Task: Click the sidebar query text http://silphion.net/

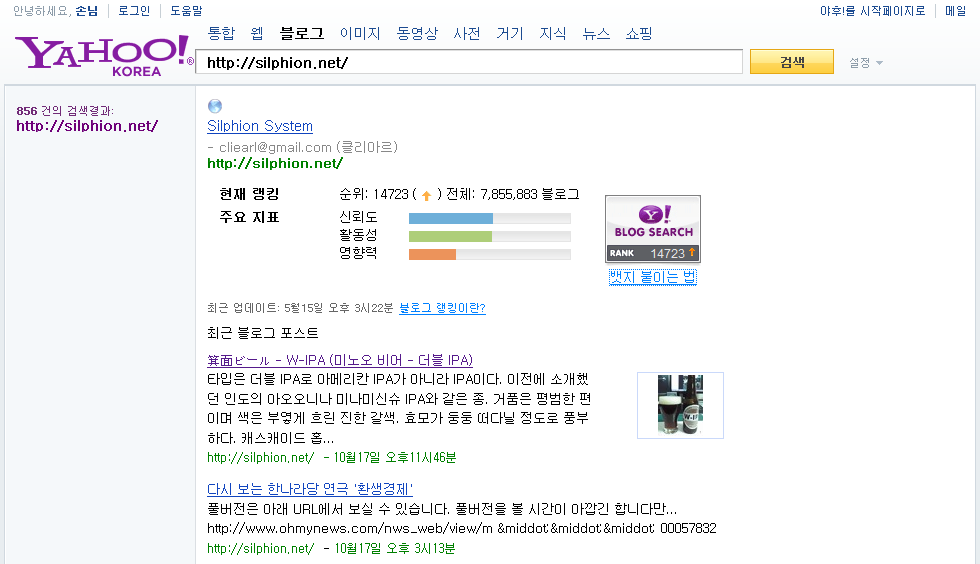Action: (x=87, y=126)
